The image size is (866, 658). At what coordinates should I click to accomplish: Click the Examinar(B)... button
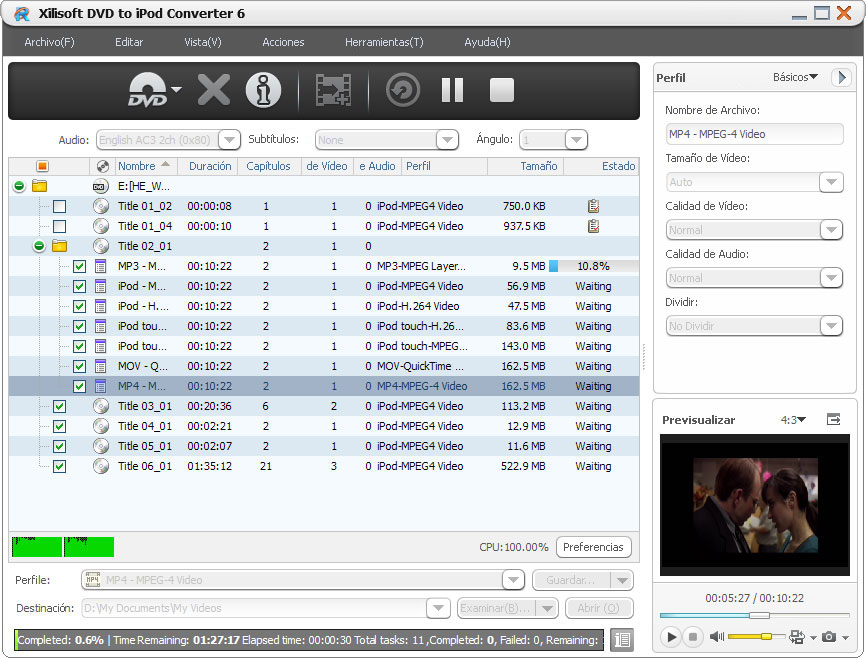[x=495, y=608]
